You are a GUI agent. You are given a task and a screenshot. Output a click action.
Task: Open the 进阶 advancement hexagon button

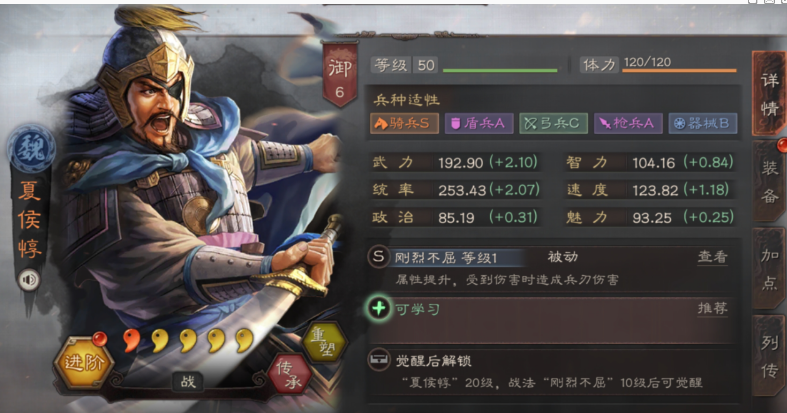pyautogui.click(x=83, y=362)
